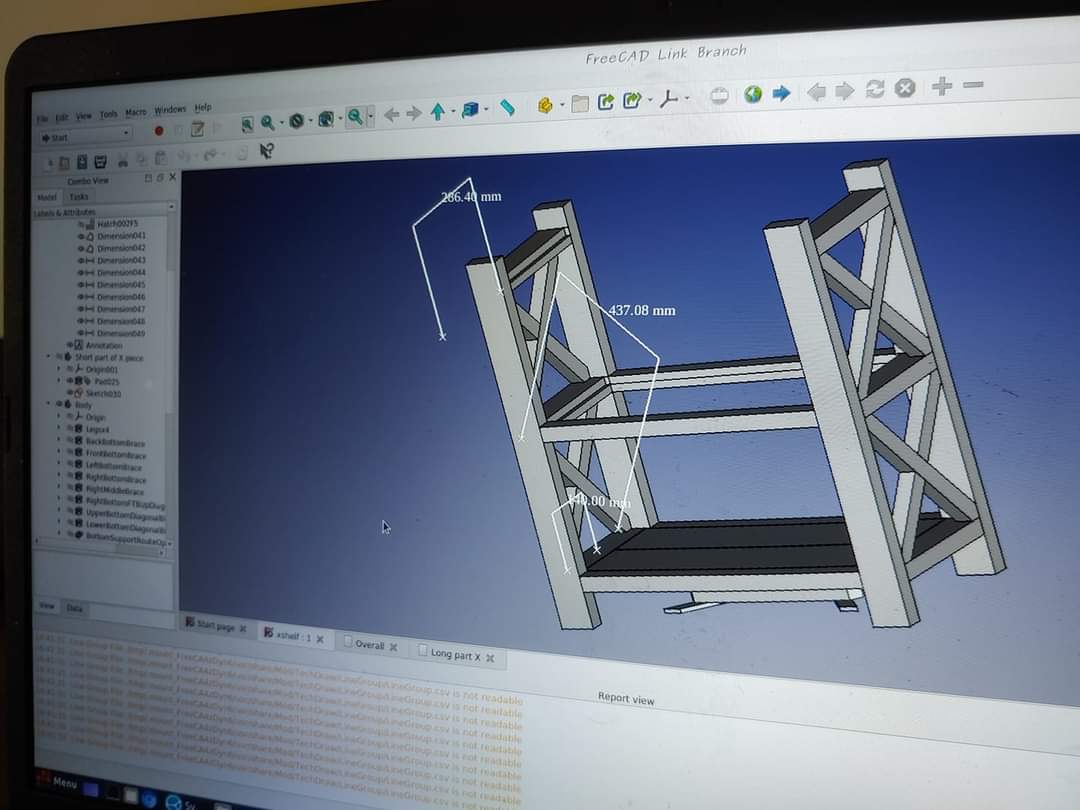The width and height of the screenshot is (1080, 810).
Task: Open the Macro menu
Action: pos(136,112)
